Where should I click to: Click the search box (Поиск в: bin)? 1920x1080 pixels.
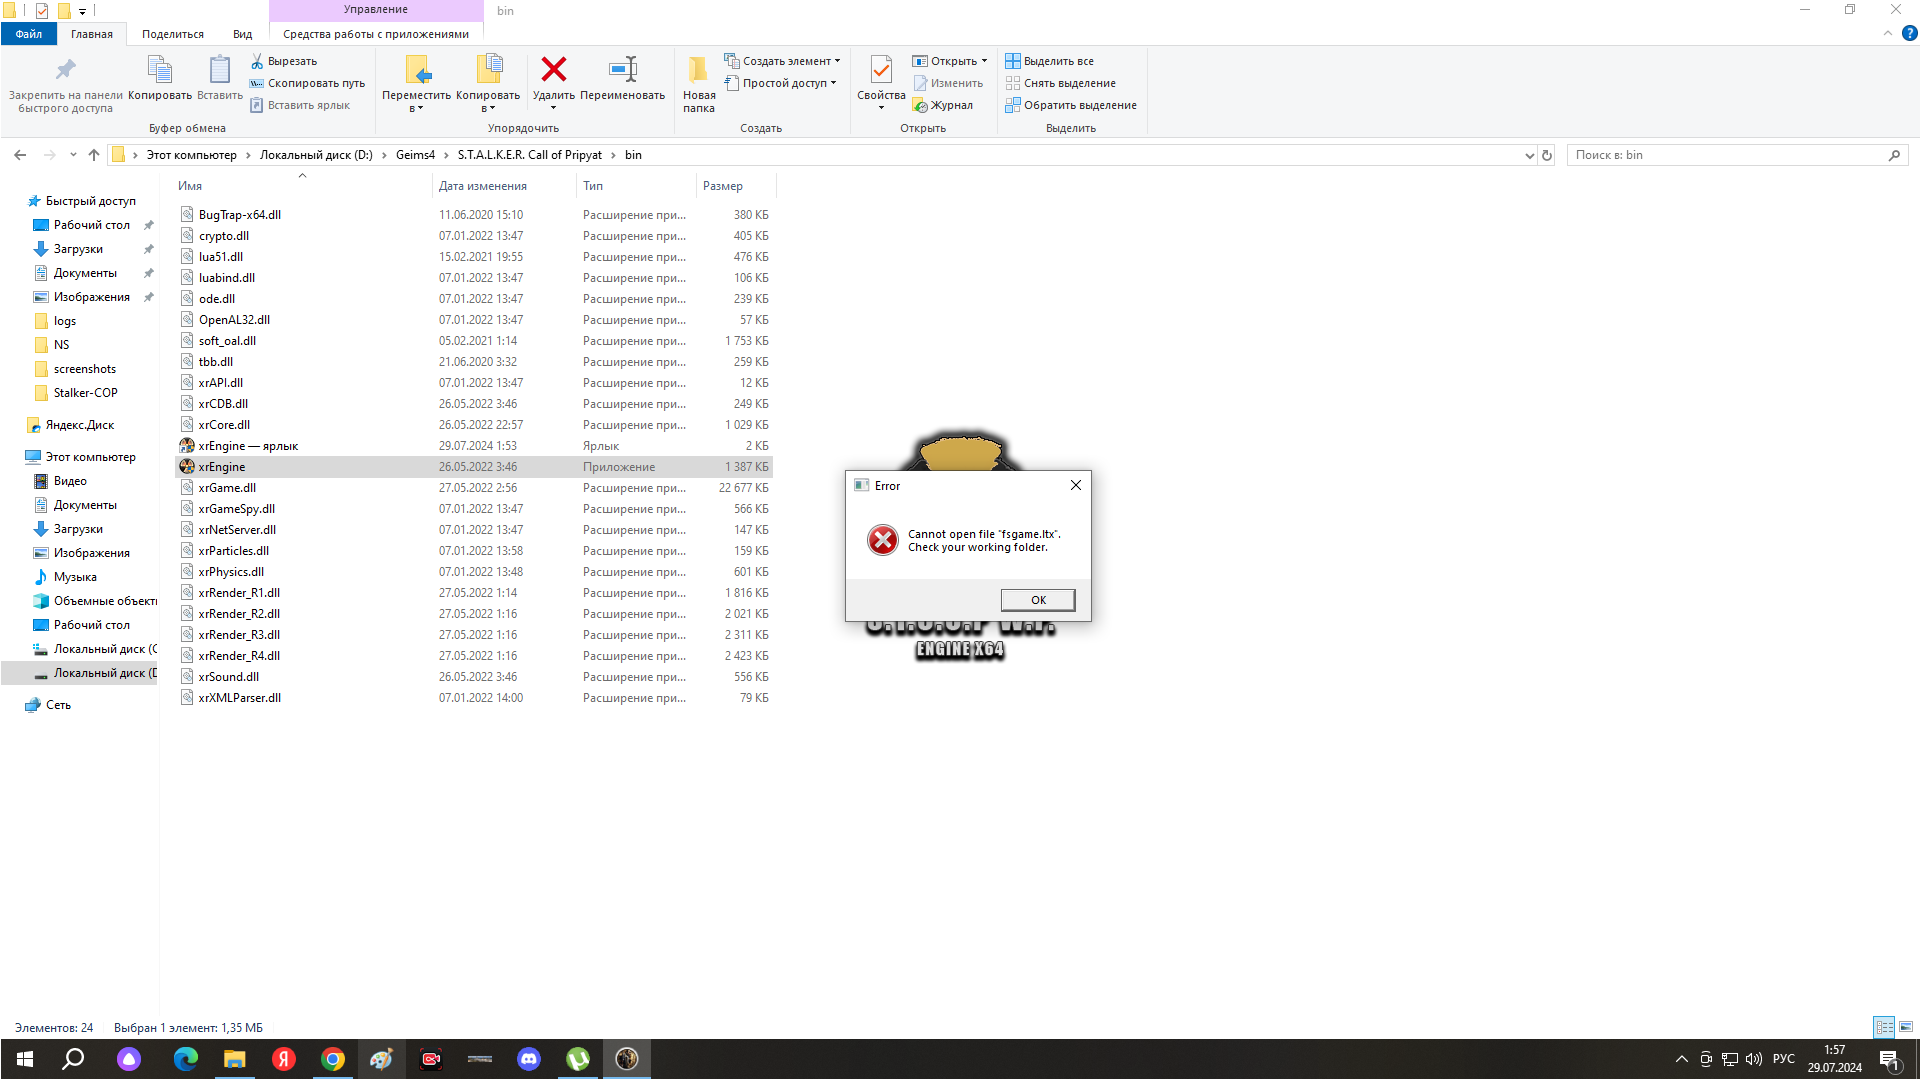pyautogui.click(x=1725, y=155)
